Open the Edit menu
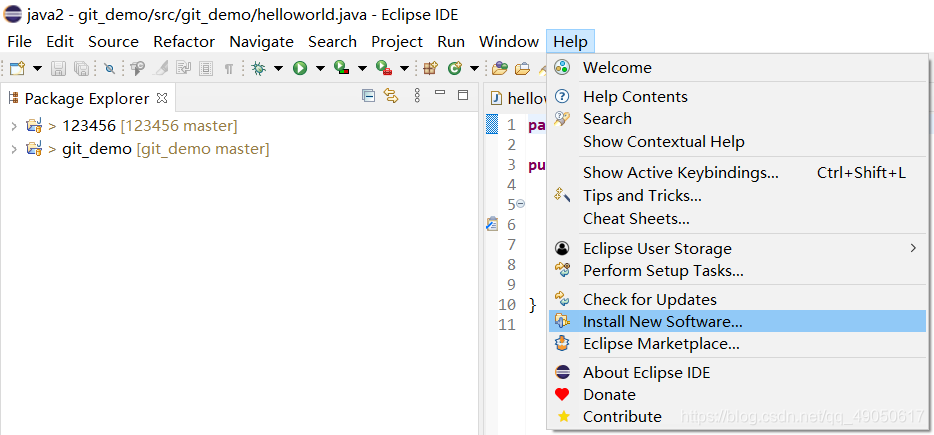 60,42
